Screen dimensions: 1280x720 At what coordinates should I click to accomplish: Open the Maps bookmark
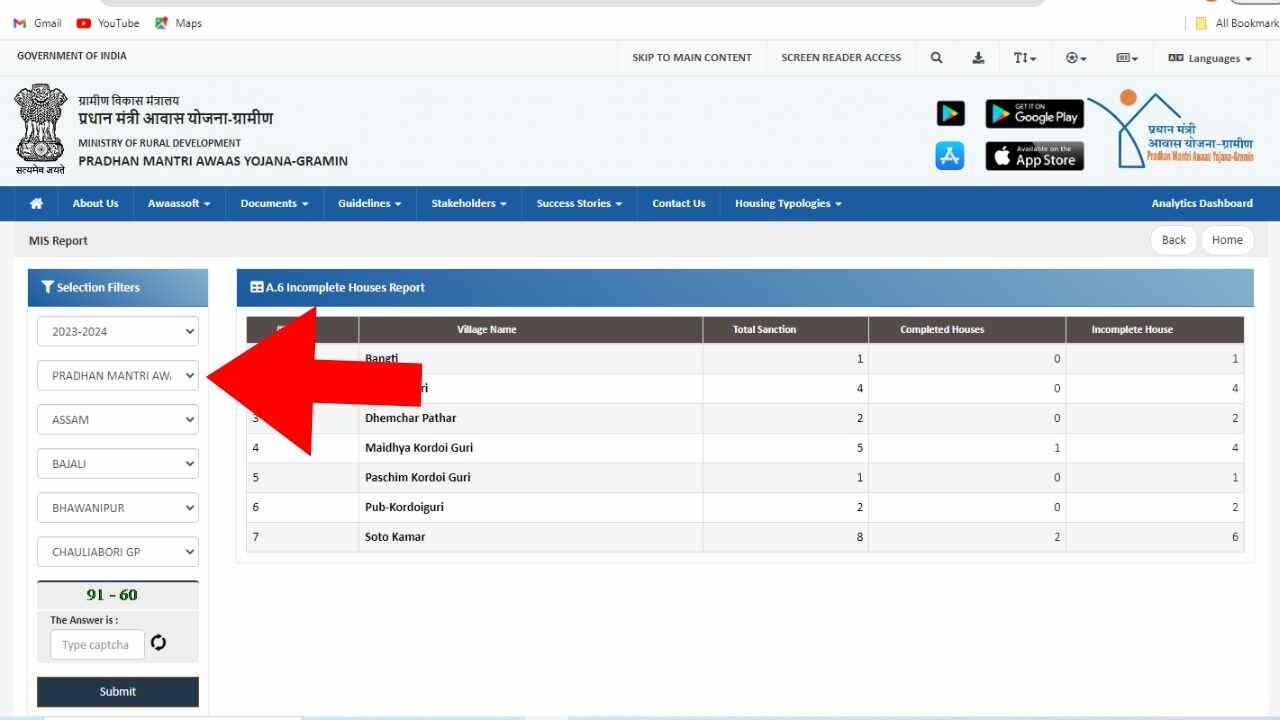(179, 23)
